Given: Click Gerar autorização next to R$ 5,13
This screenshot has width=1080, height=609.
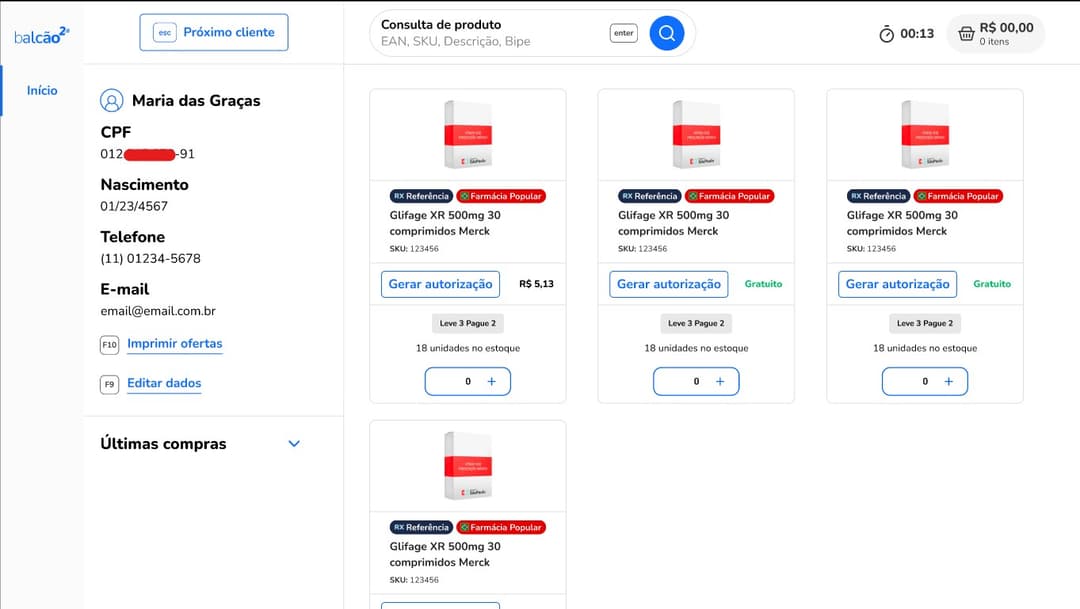Looking at the screenshot, I should (440, 284).
